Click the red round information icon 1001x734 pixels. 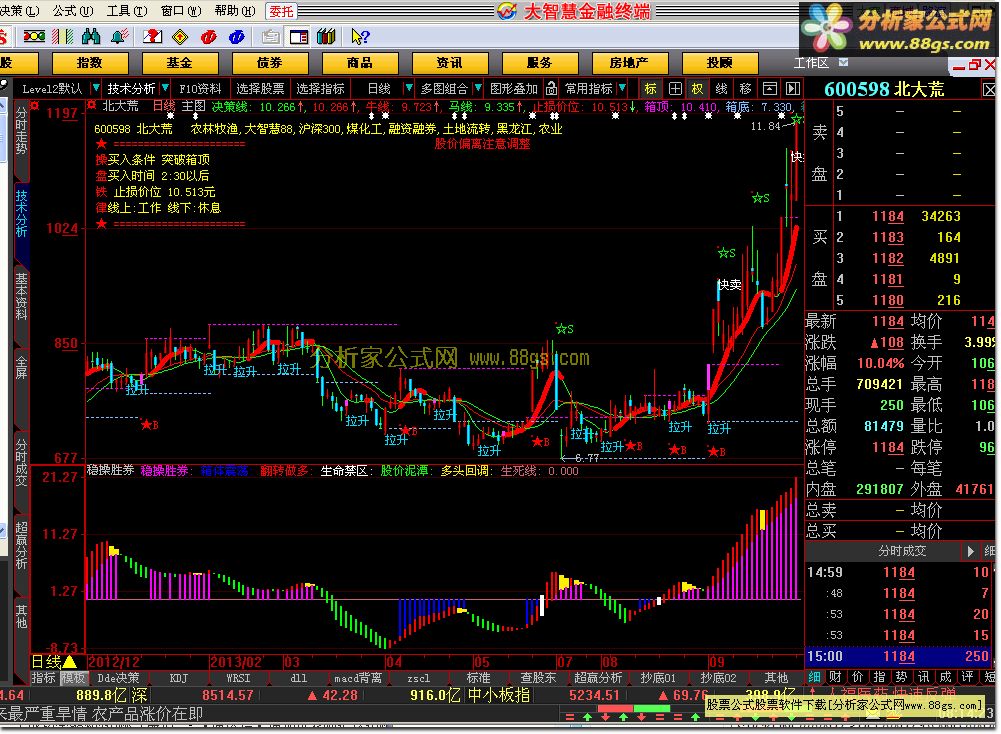tap(208, 36)
